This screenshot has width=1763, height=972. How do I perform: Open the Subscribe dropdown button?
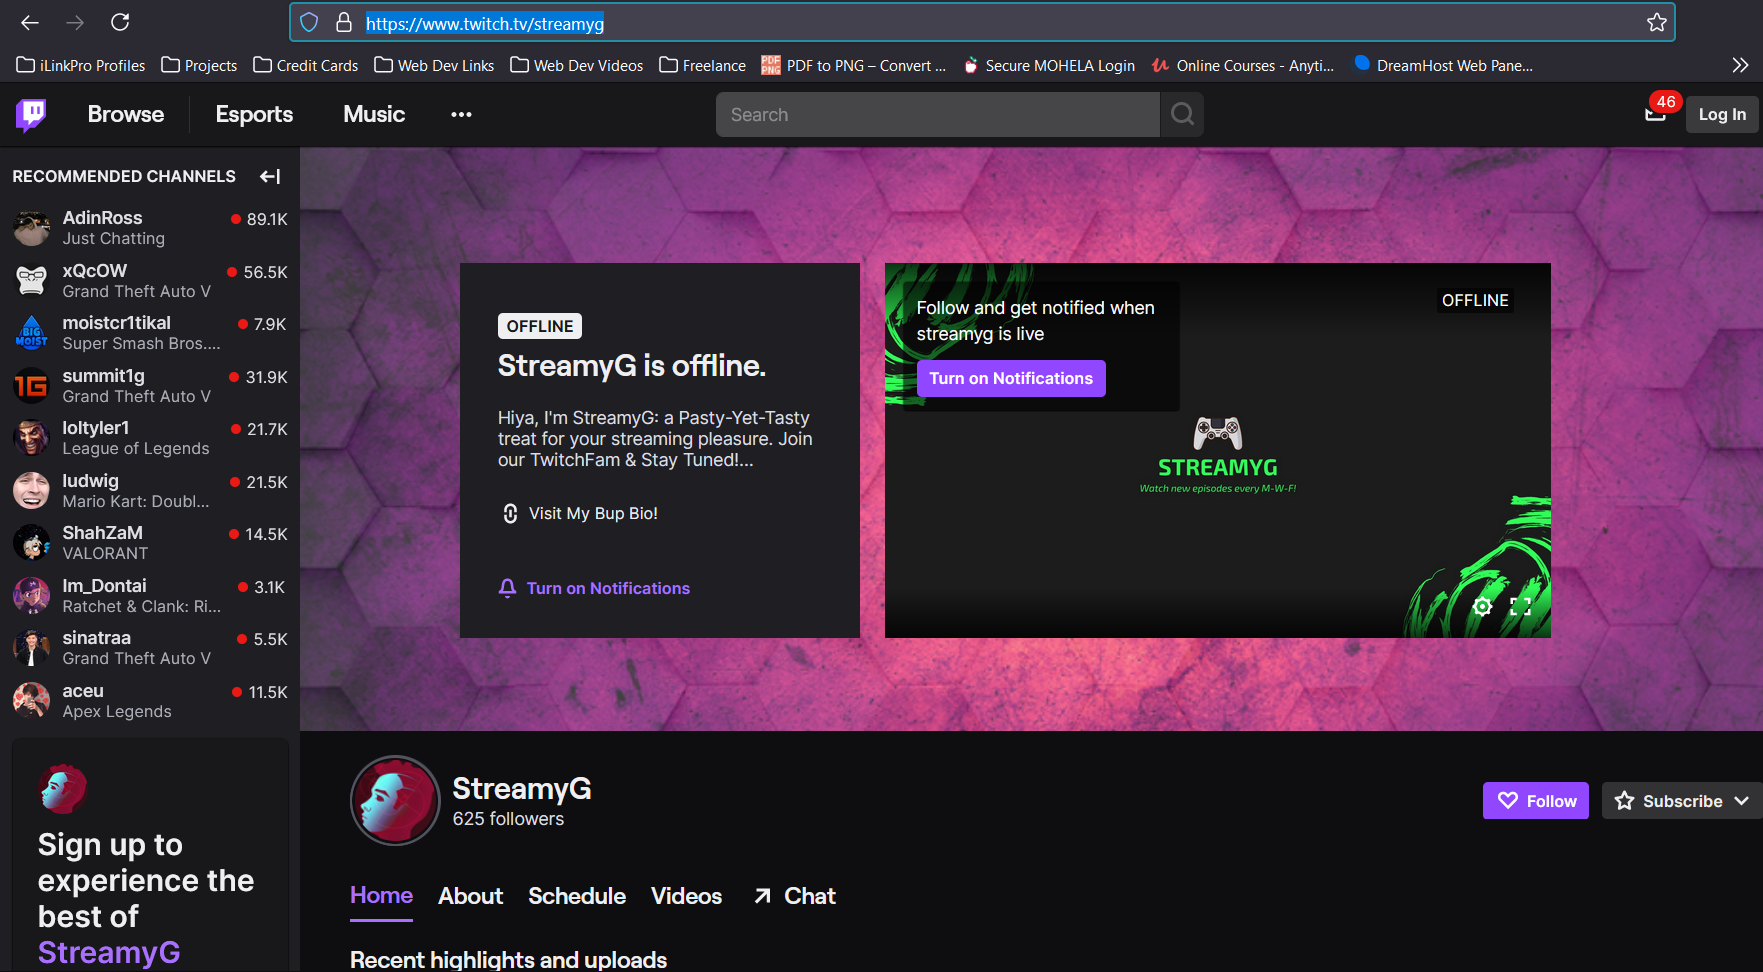tap(1682, 801)
